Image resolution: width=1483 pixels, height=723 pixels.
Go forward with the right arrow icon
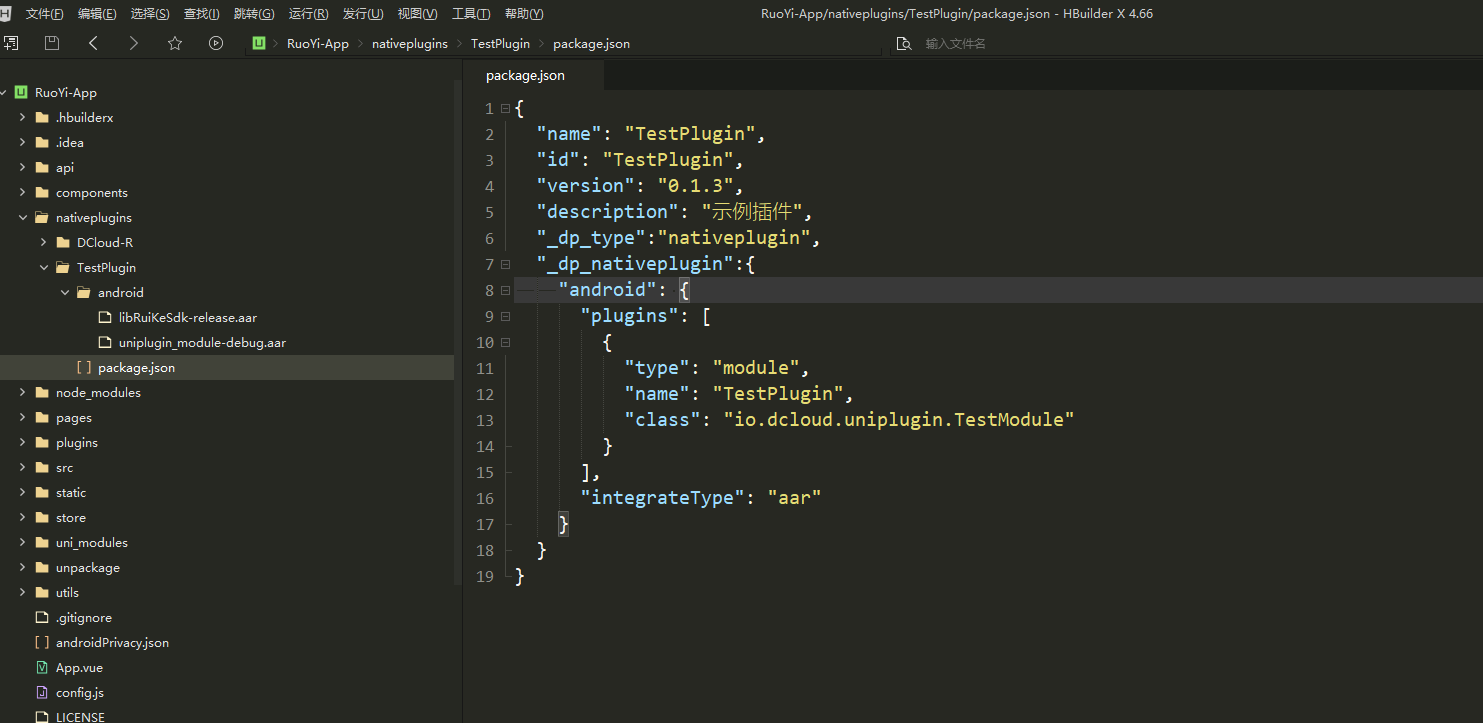click(x=134, y=43)
